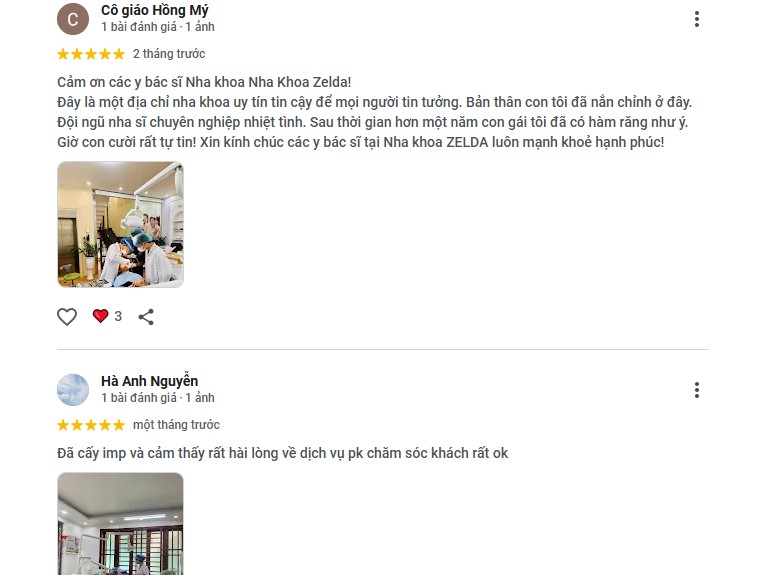Click '1 bài đánh giá · 1 ảnh' under Hồng Mý
760x575 pixels.
coord(158,27)
